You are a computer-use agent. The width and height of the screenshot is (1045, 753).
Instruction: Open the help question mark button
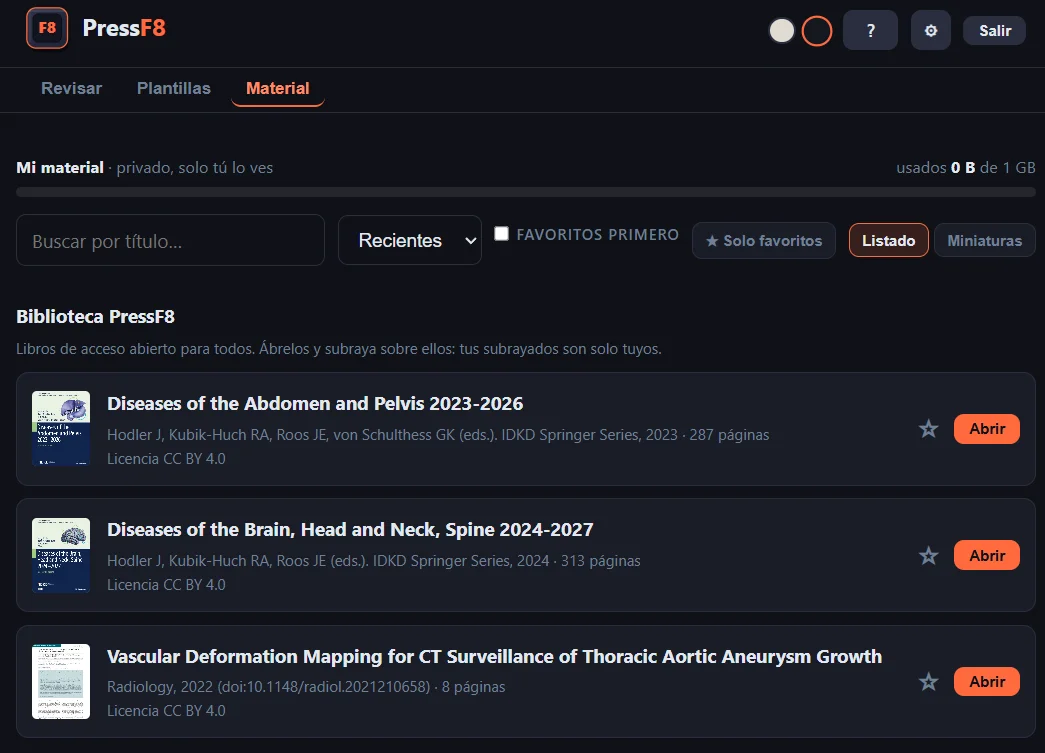pyautogui.click(x=870, y=30)
